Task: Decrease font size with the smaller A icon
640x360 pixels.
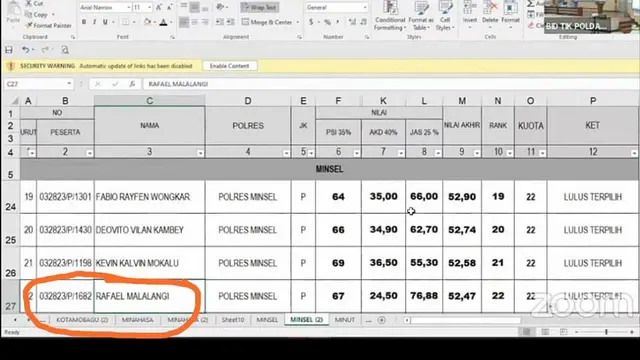Action: point(169,7)
